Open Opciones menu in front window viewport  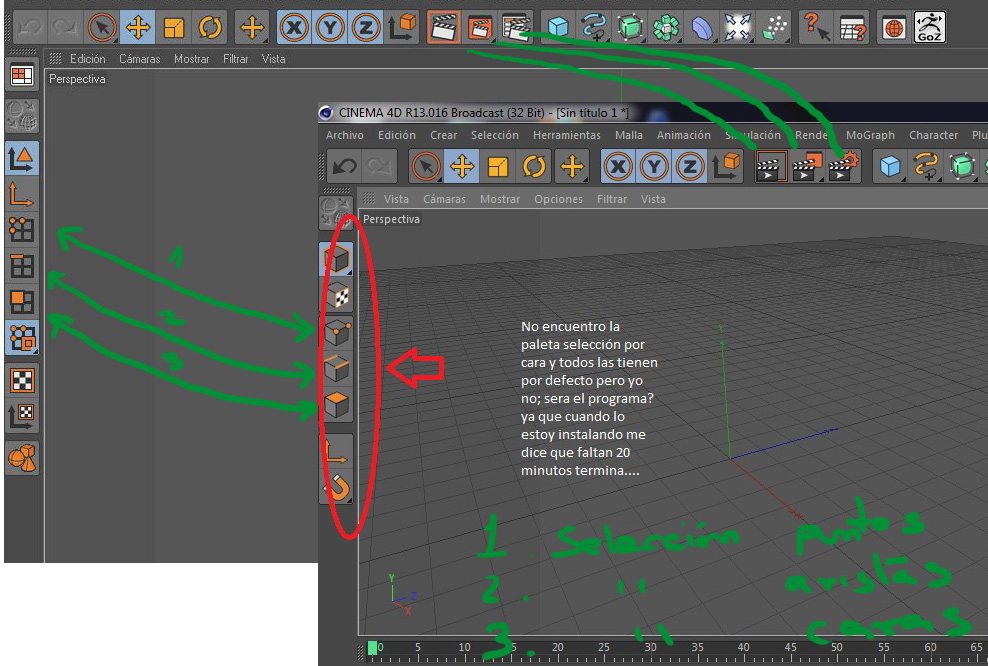[558, 199]
